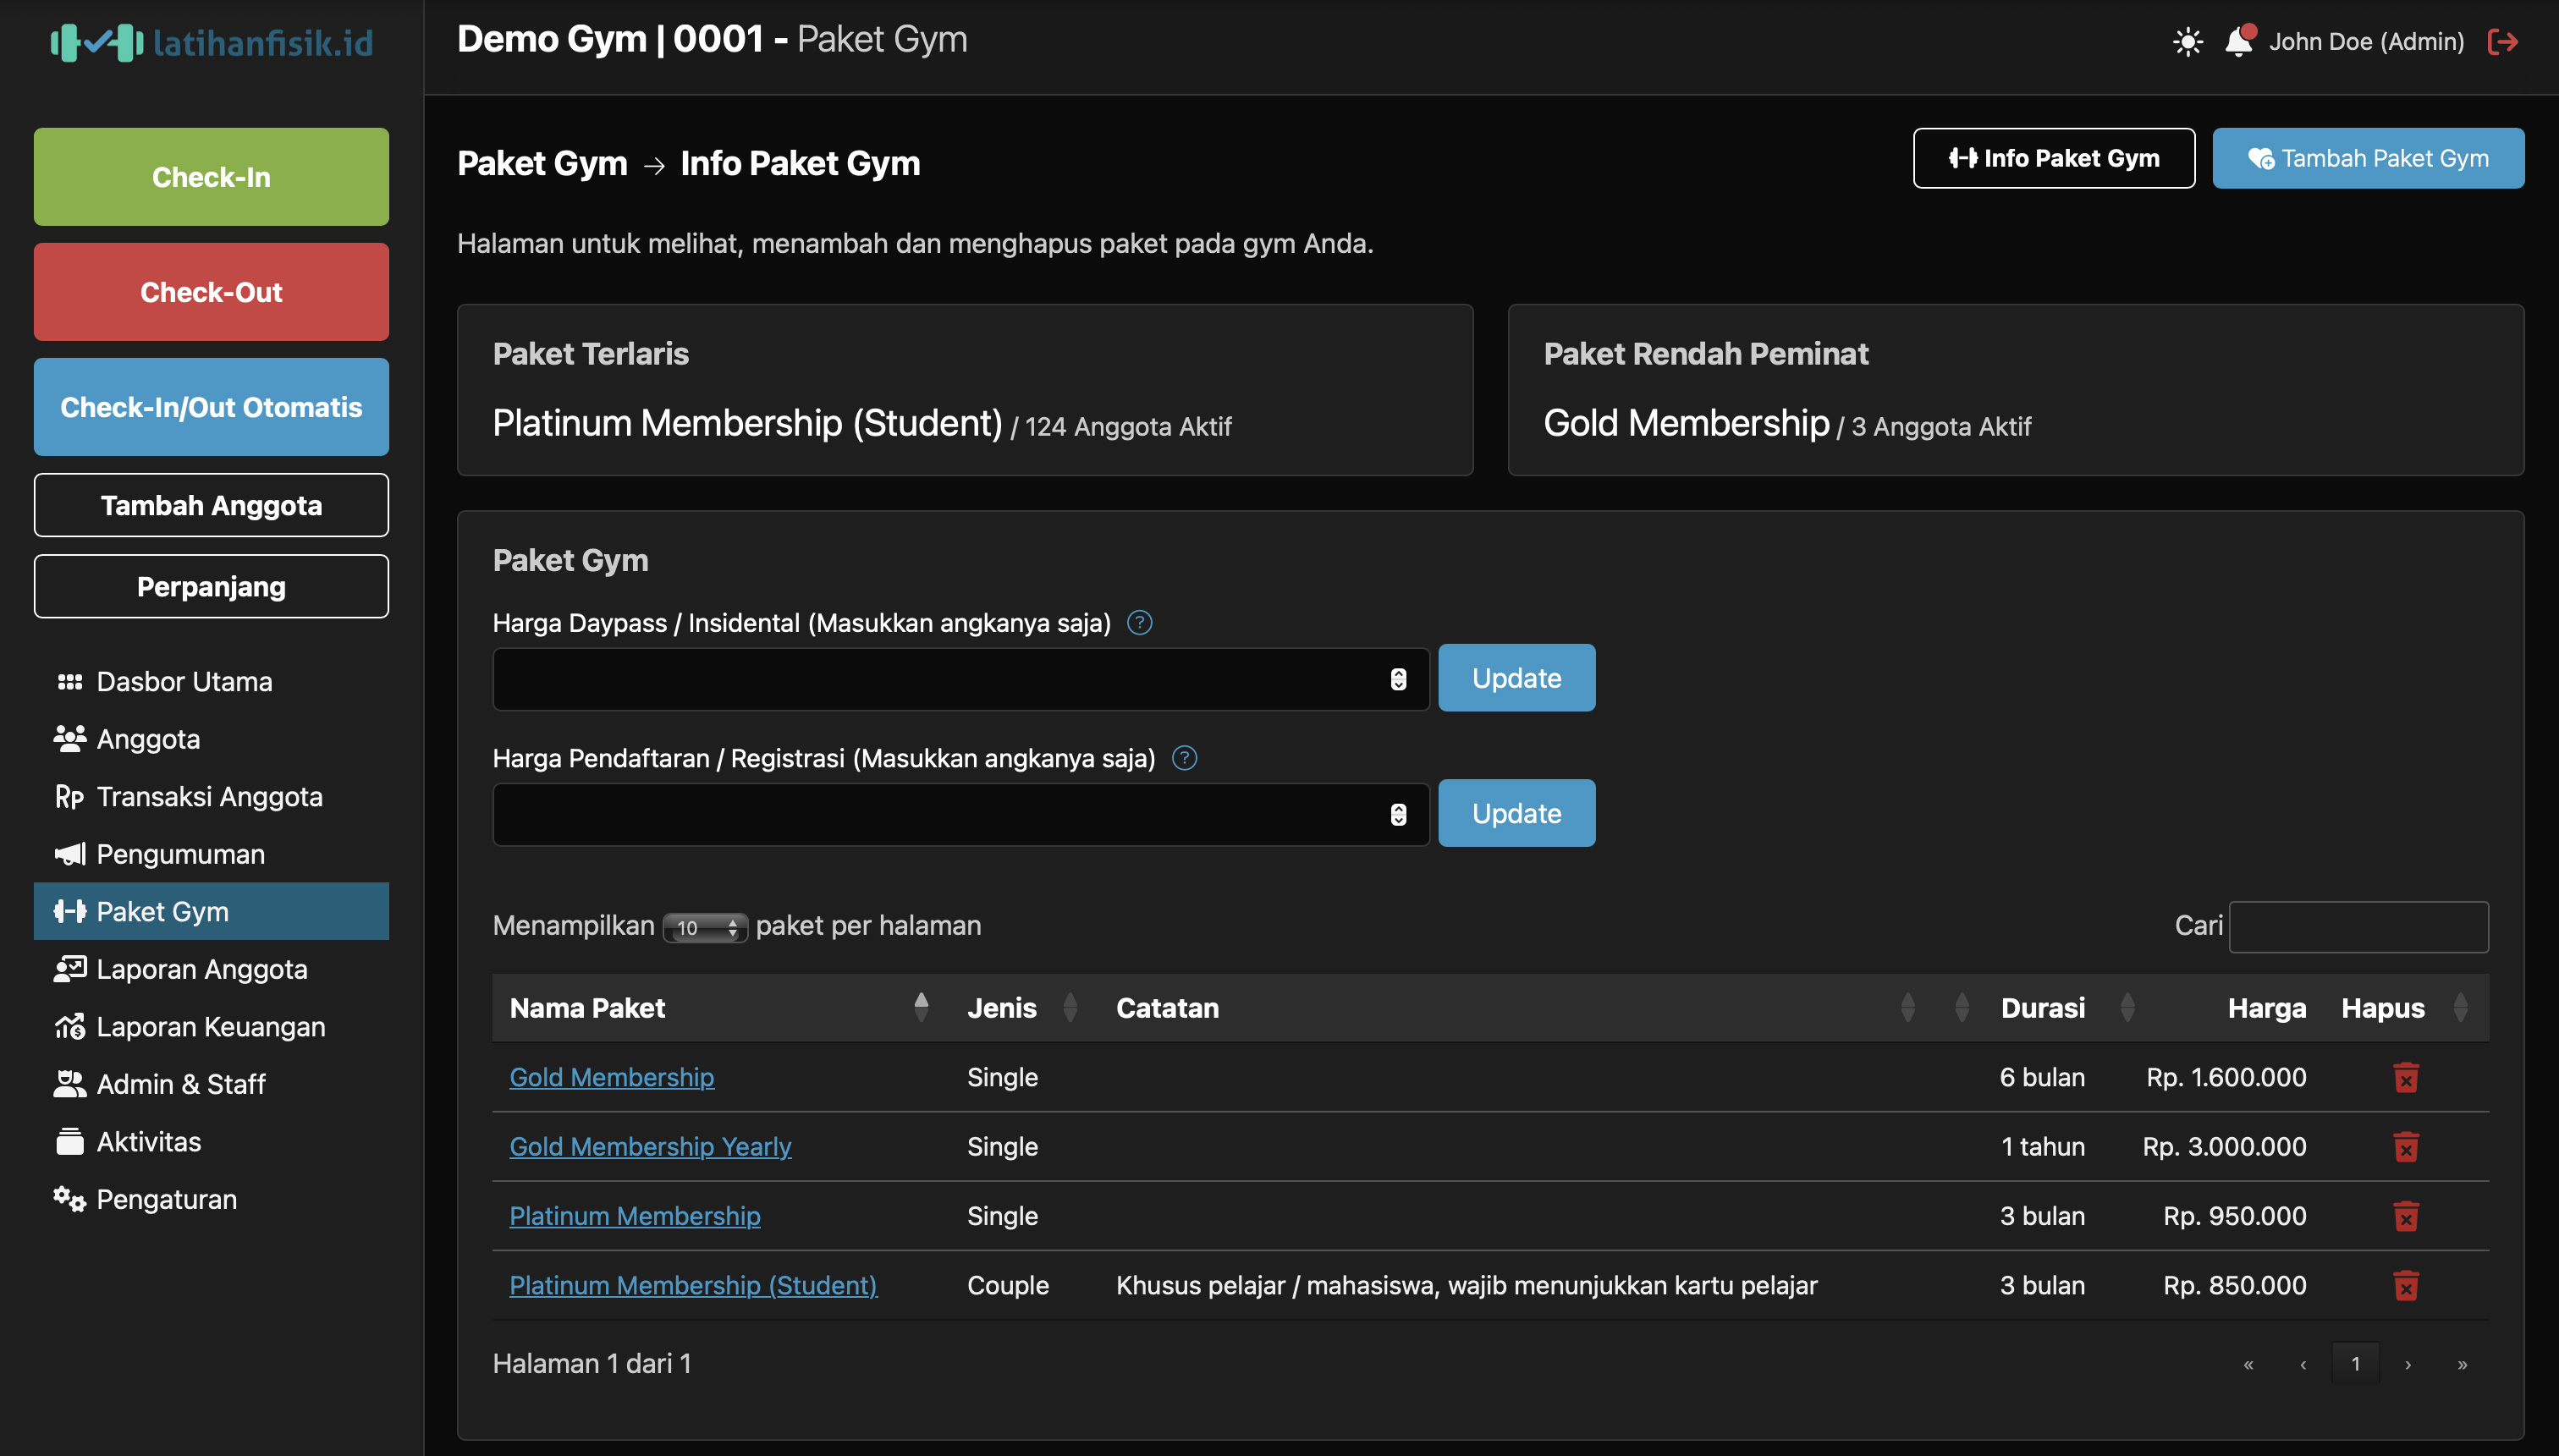Screen dimensions: 2559x1456
Task: Open the Platinum Membership (Student) link
Action: 693,1285
